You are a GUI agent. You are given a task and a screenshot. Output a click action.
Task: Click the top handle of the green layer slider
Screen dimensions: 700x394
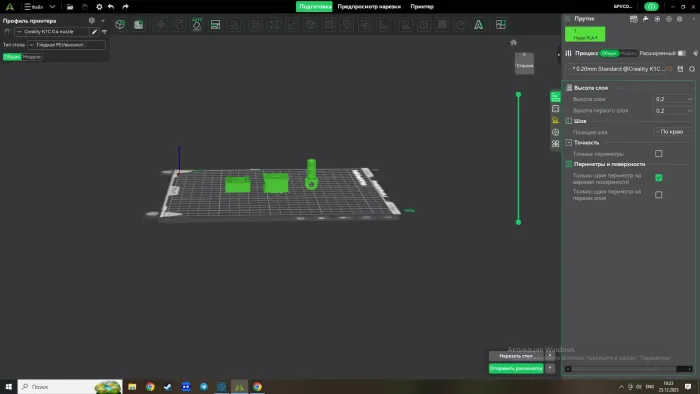(518, 95)
